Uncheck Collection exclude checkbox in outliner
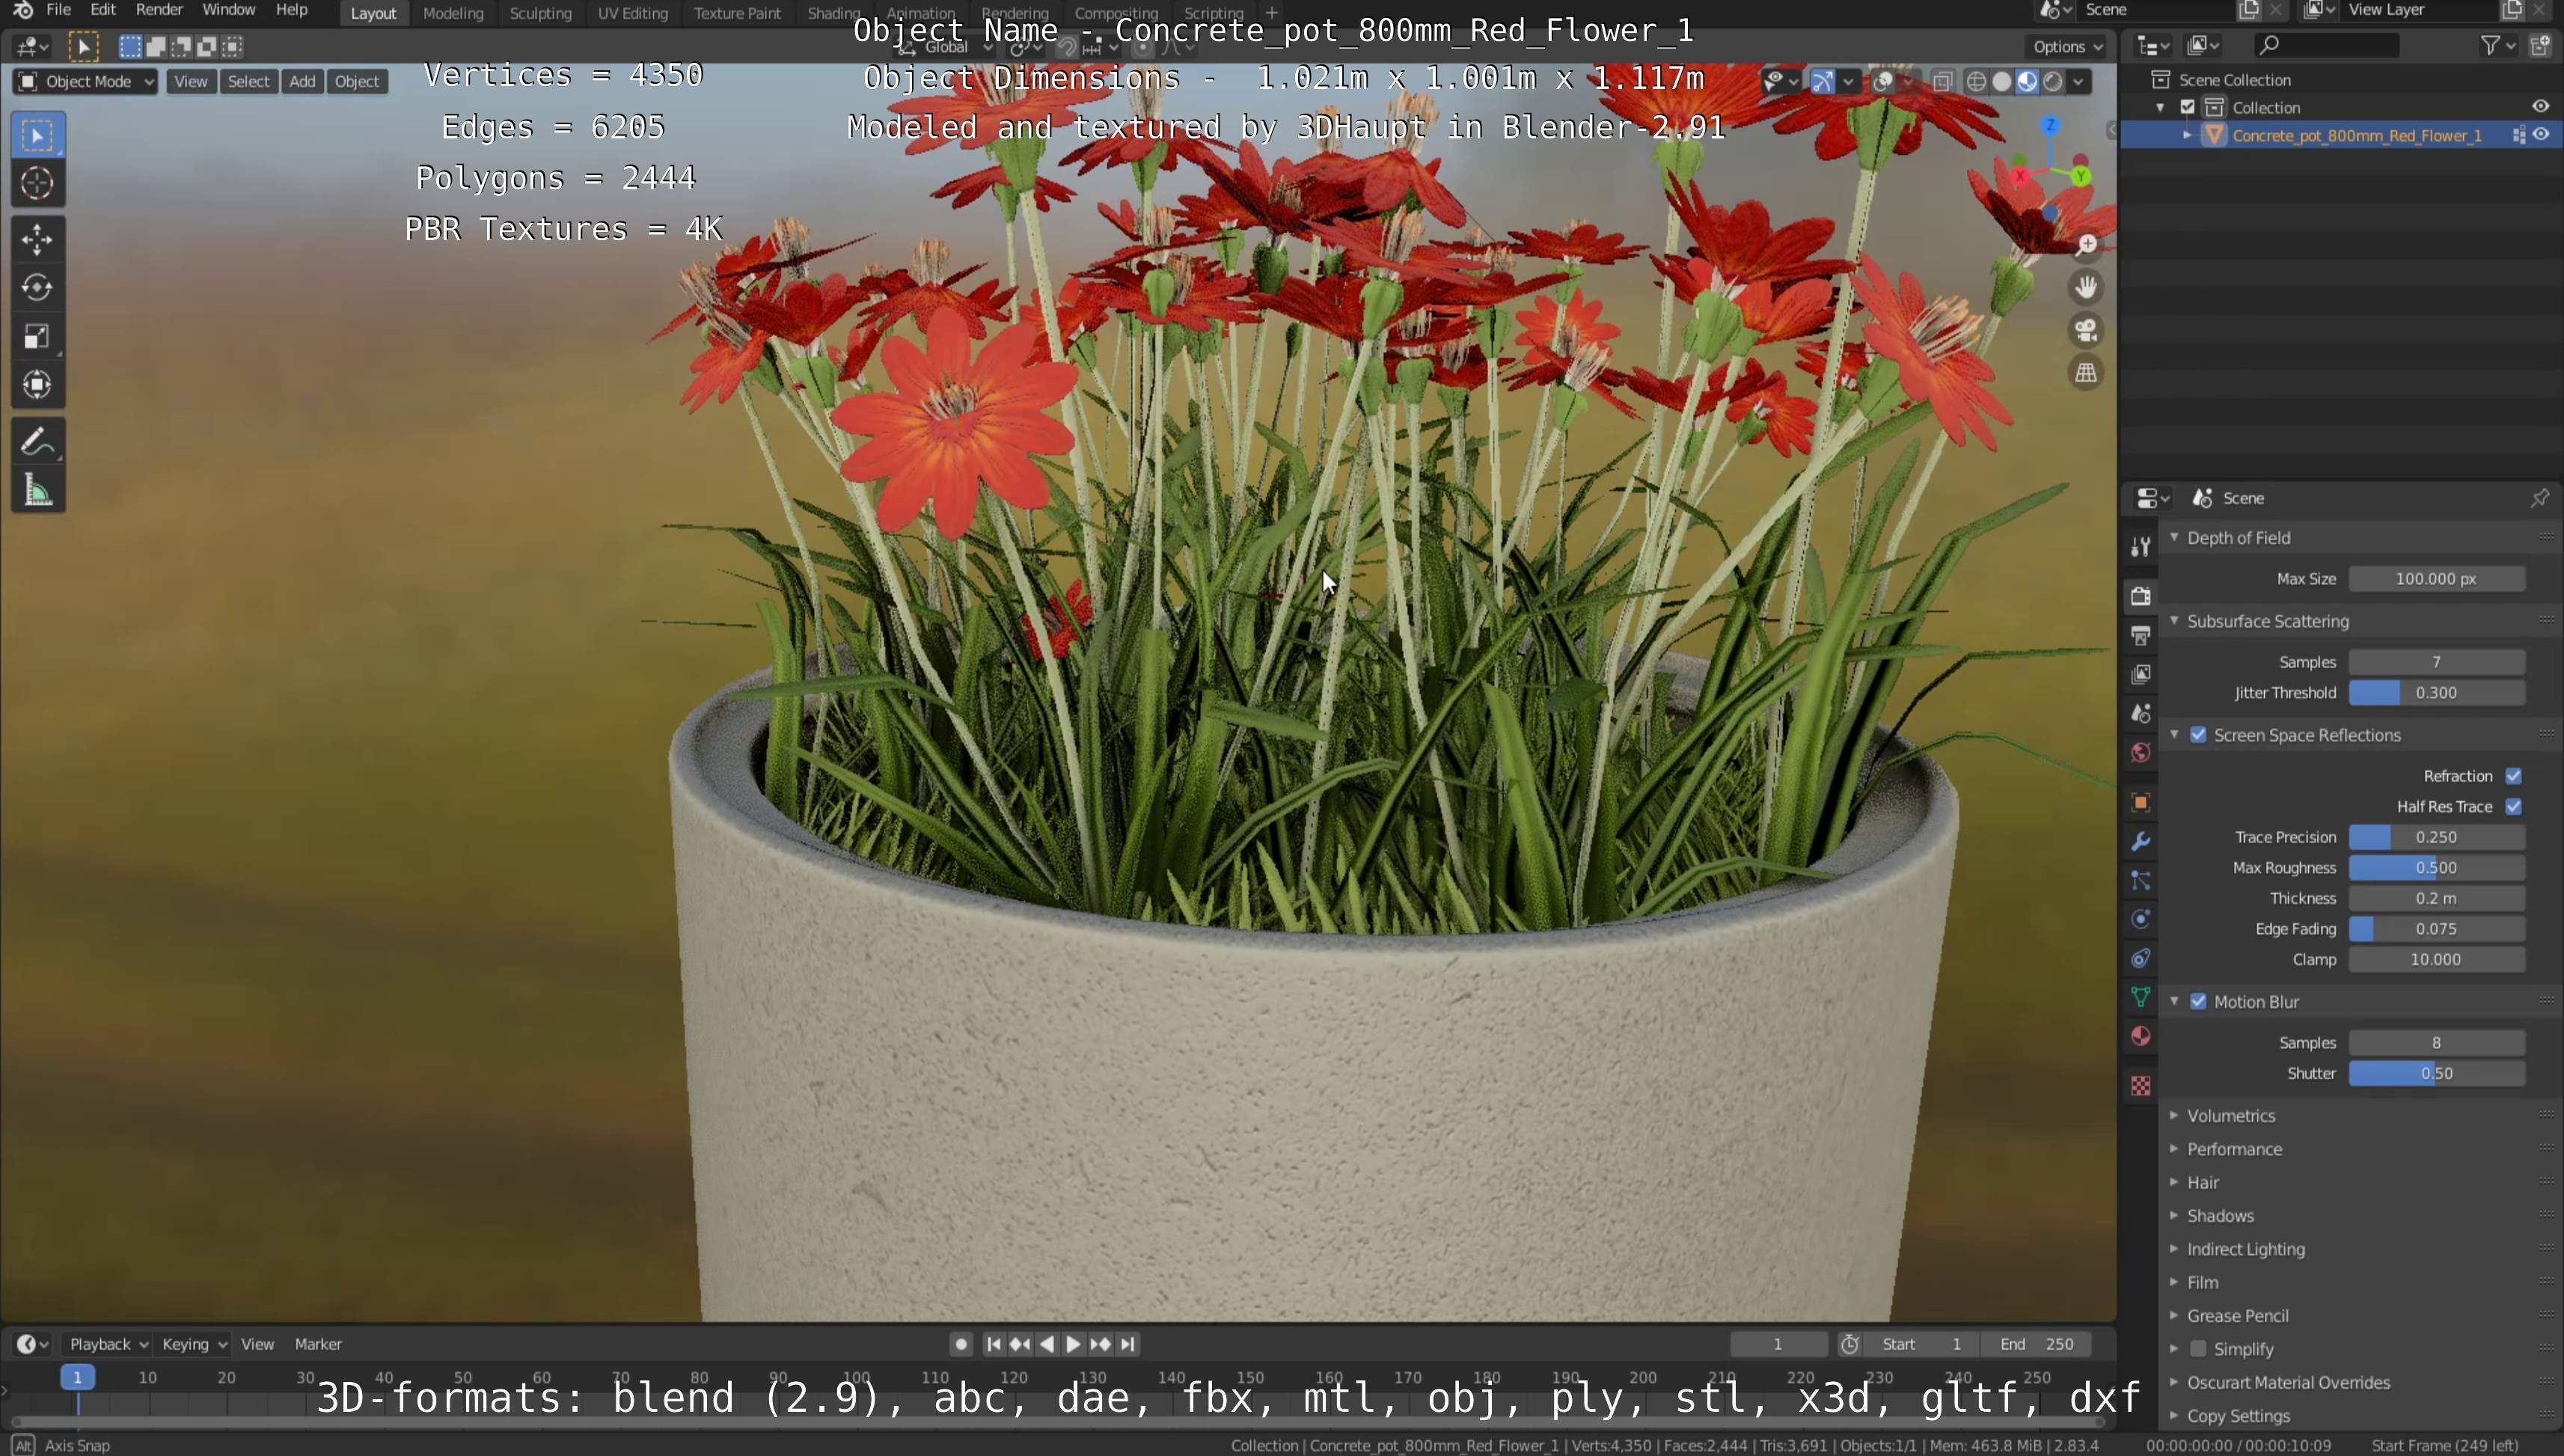2564x1456 pixels. click(x=2187, y=107)
